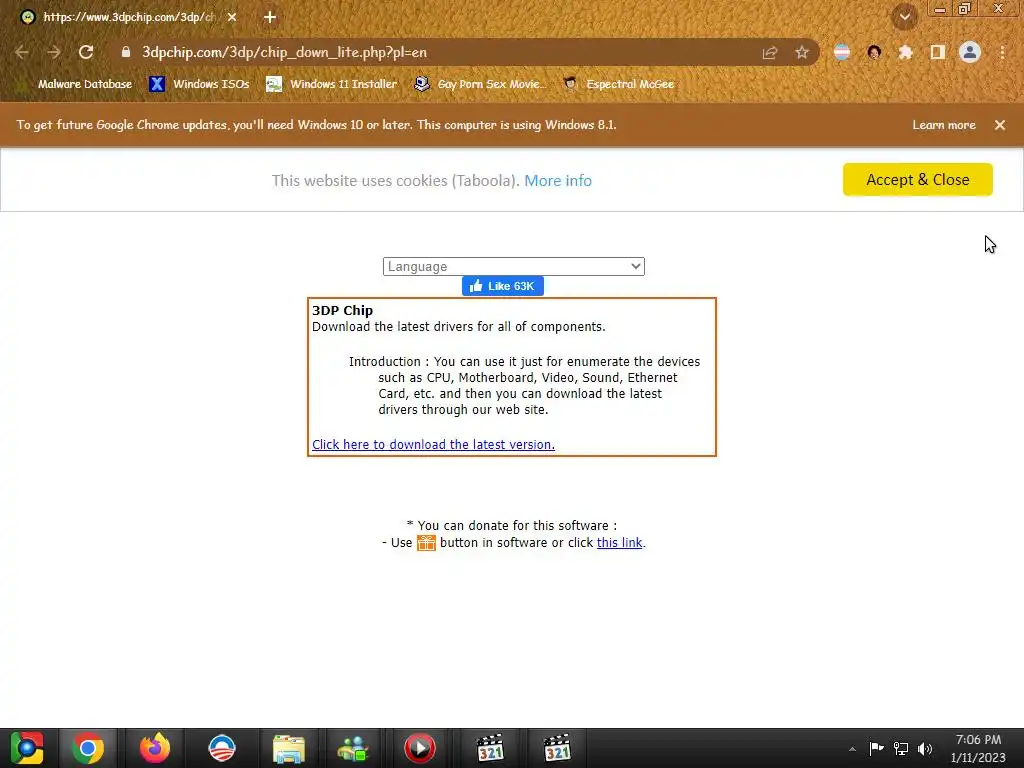Screen dimensions: 1024x768
Task: Open the Extensions puzzle piece icon
Action: tap(905, 52)
